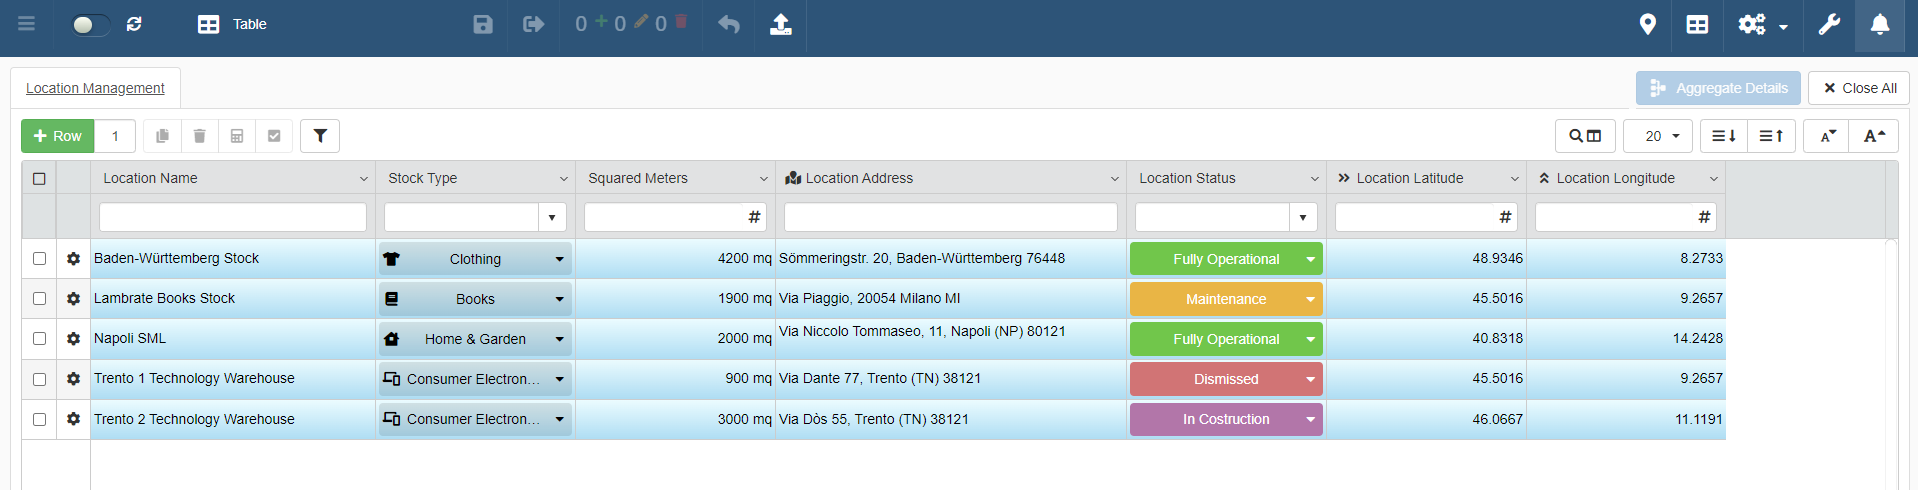The image size is (1918, 490).
Task: Open row settings gear for Napoli SML
Action: pyautogui.click(x=73, y=339)
